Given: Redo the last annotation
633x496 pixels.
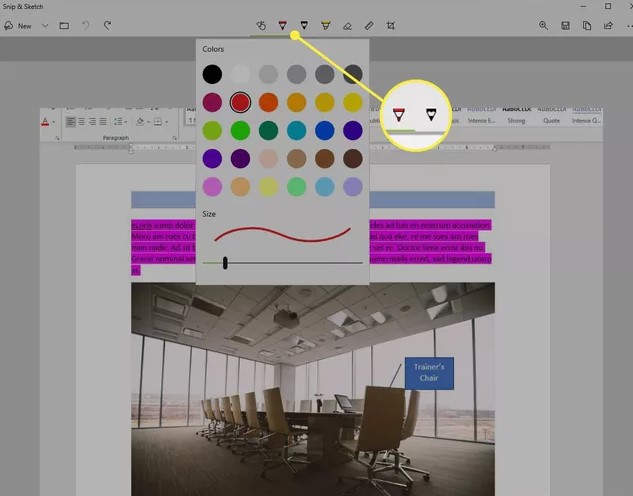Looking at the screenshot, I should coord(107,25).
